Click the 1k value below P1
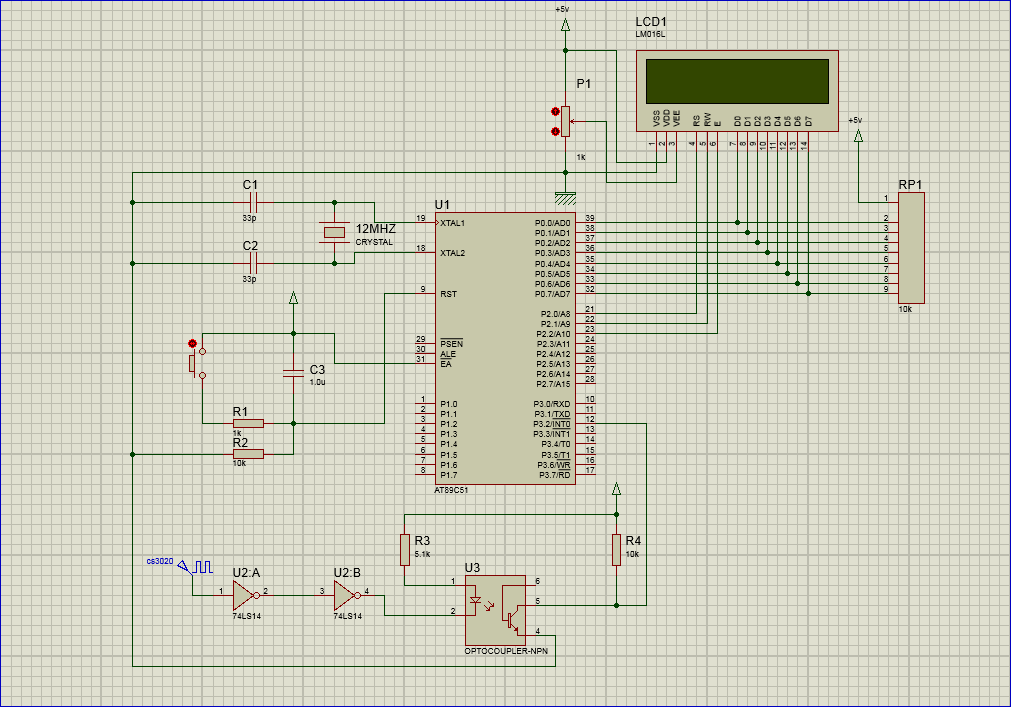1011x707 pixels. [582, 157]
